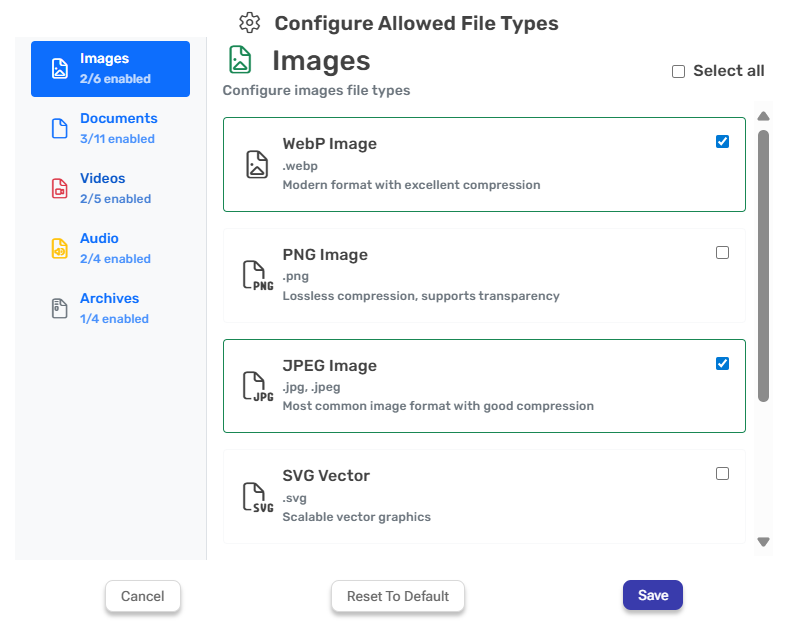Click the JPG file type icon

tap(258, 386)
